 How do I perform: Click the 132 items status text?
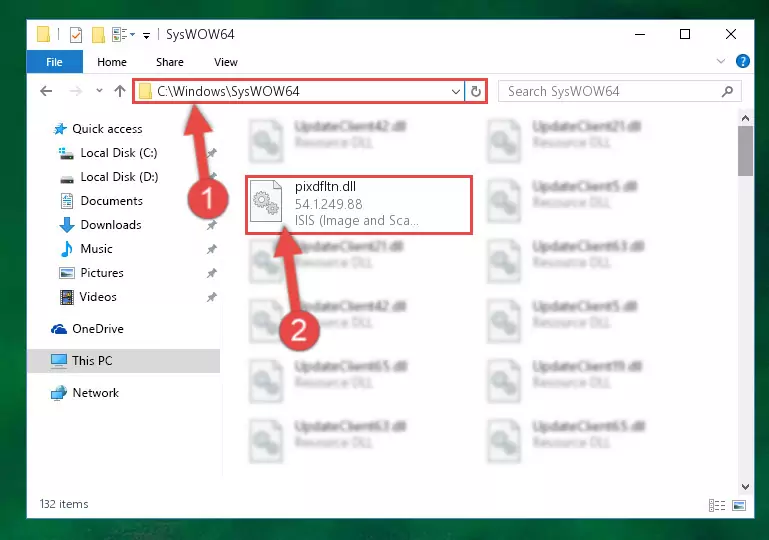point(64,504)
